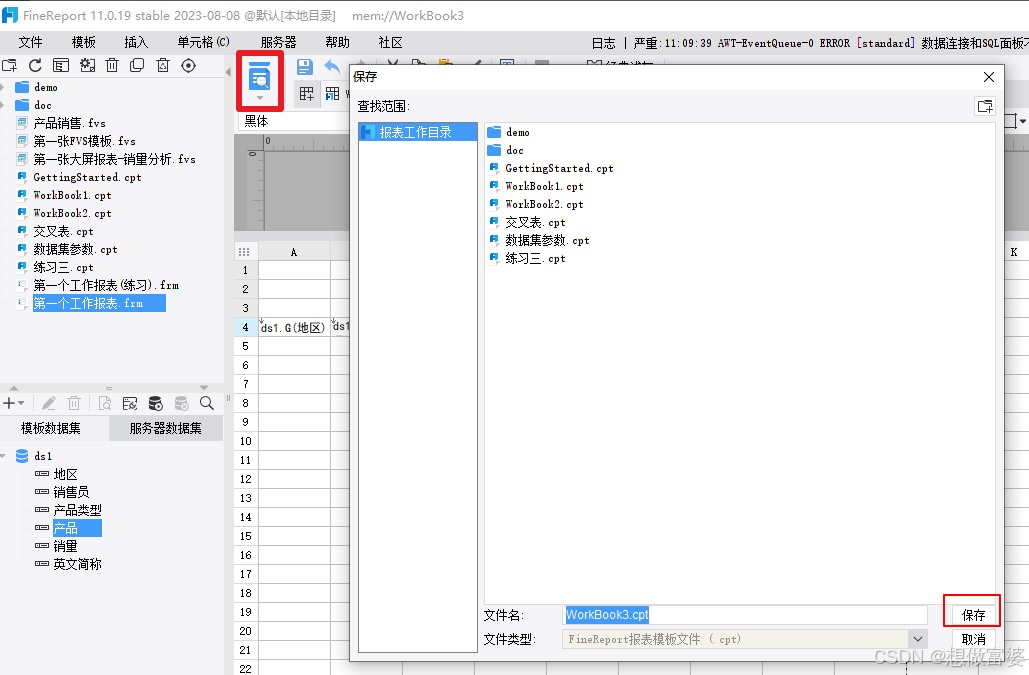Open the 插入 menu

136,43
